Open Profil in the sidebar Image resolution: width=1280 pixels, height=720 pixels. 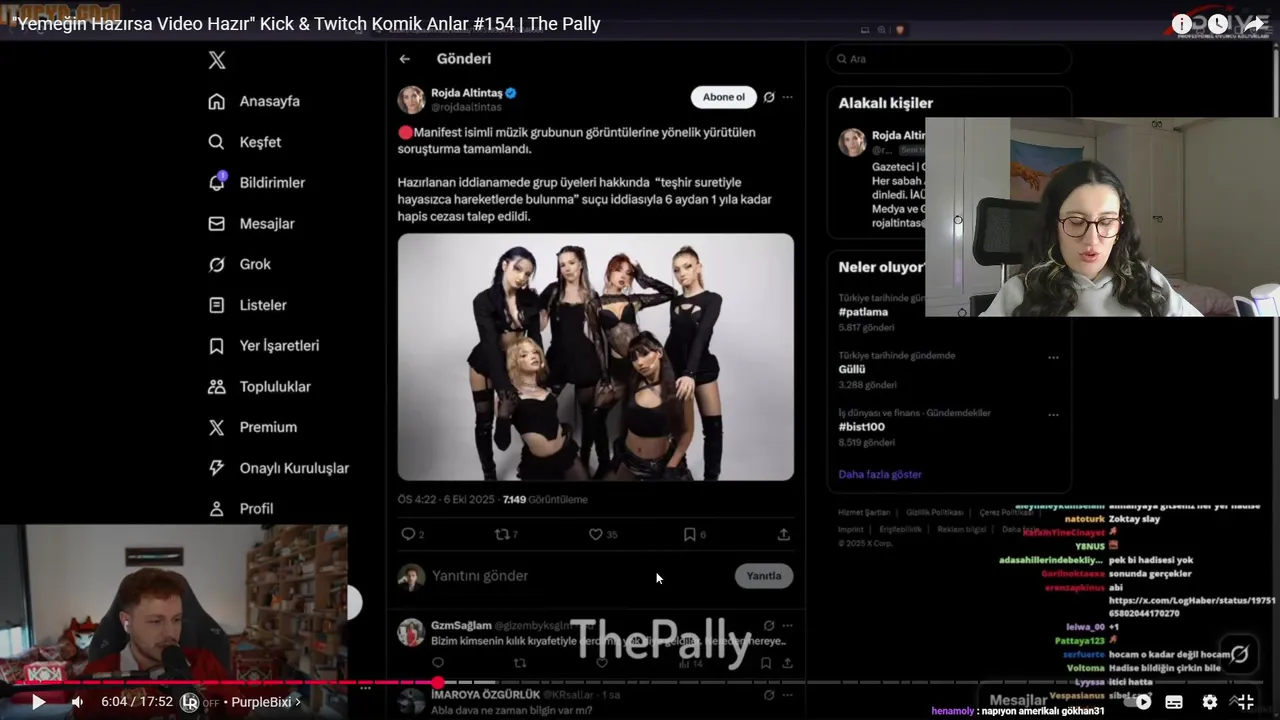click(x=240, y=508)
